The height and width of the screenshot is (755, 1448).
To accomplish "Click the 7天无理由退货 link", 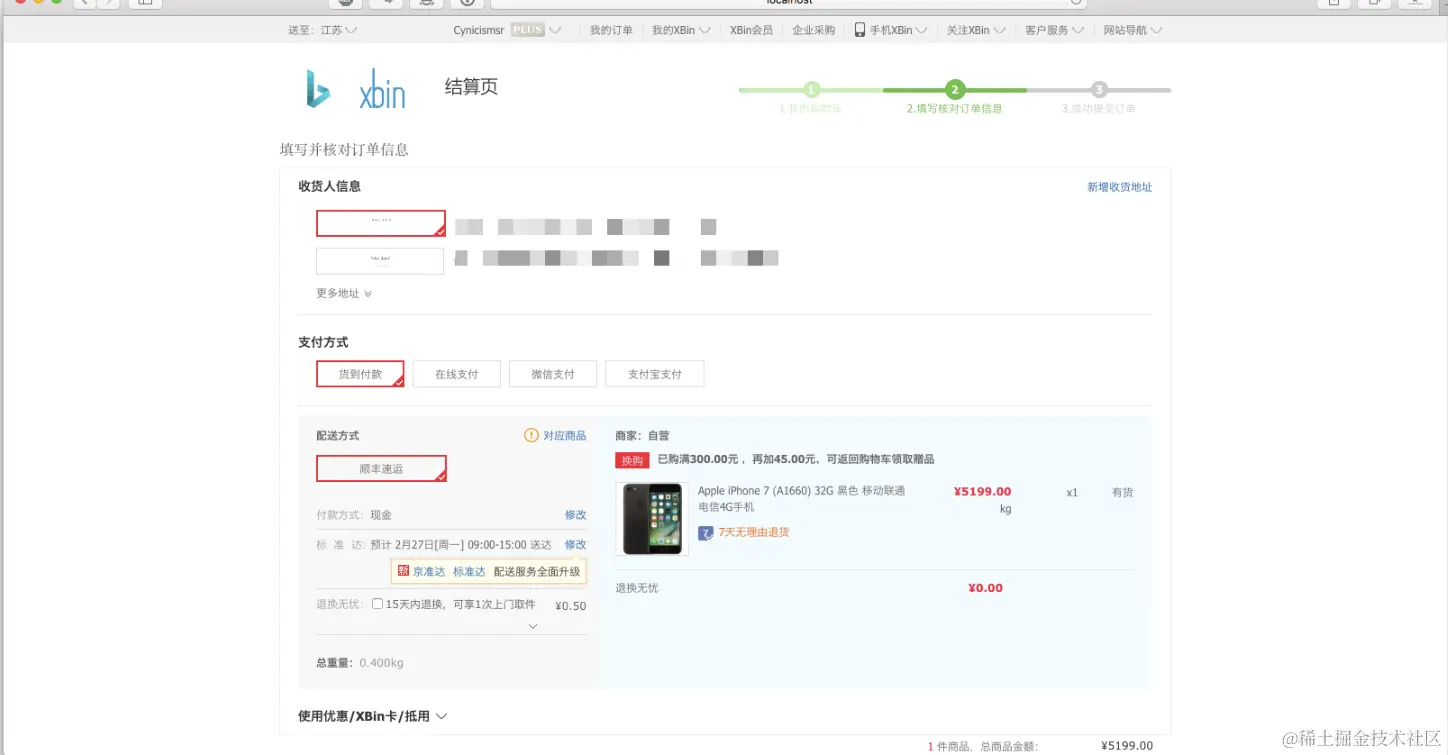I will pos(754,532).
